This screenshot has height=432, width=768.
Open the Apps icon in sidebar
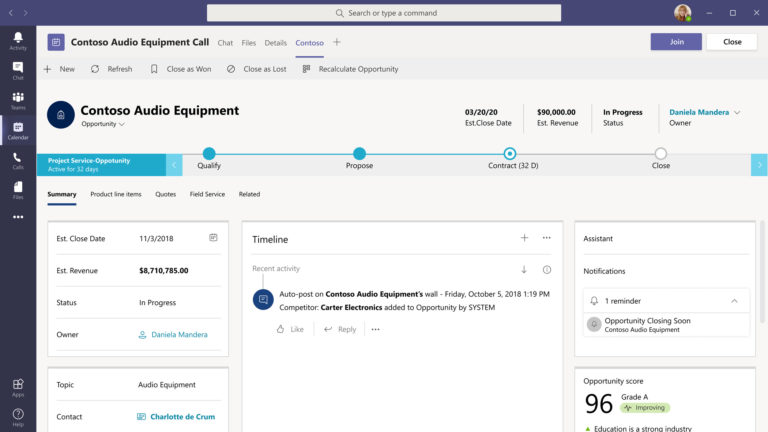(18, 387)
